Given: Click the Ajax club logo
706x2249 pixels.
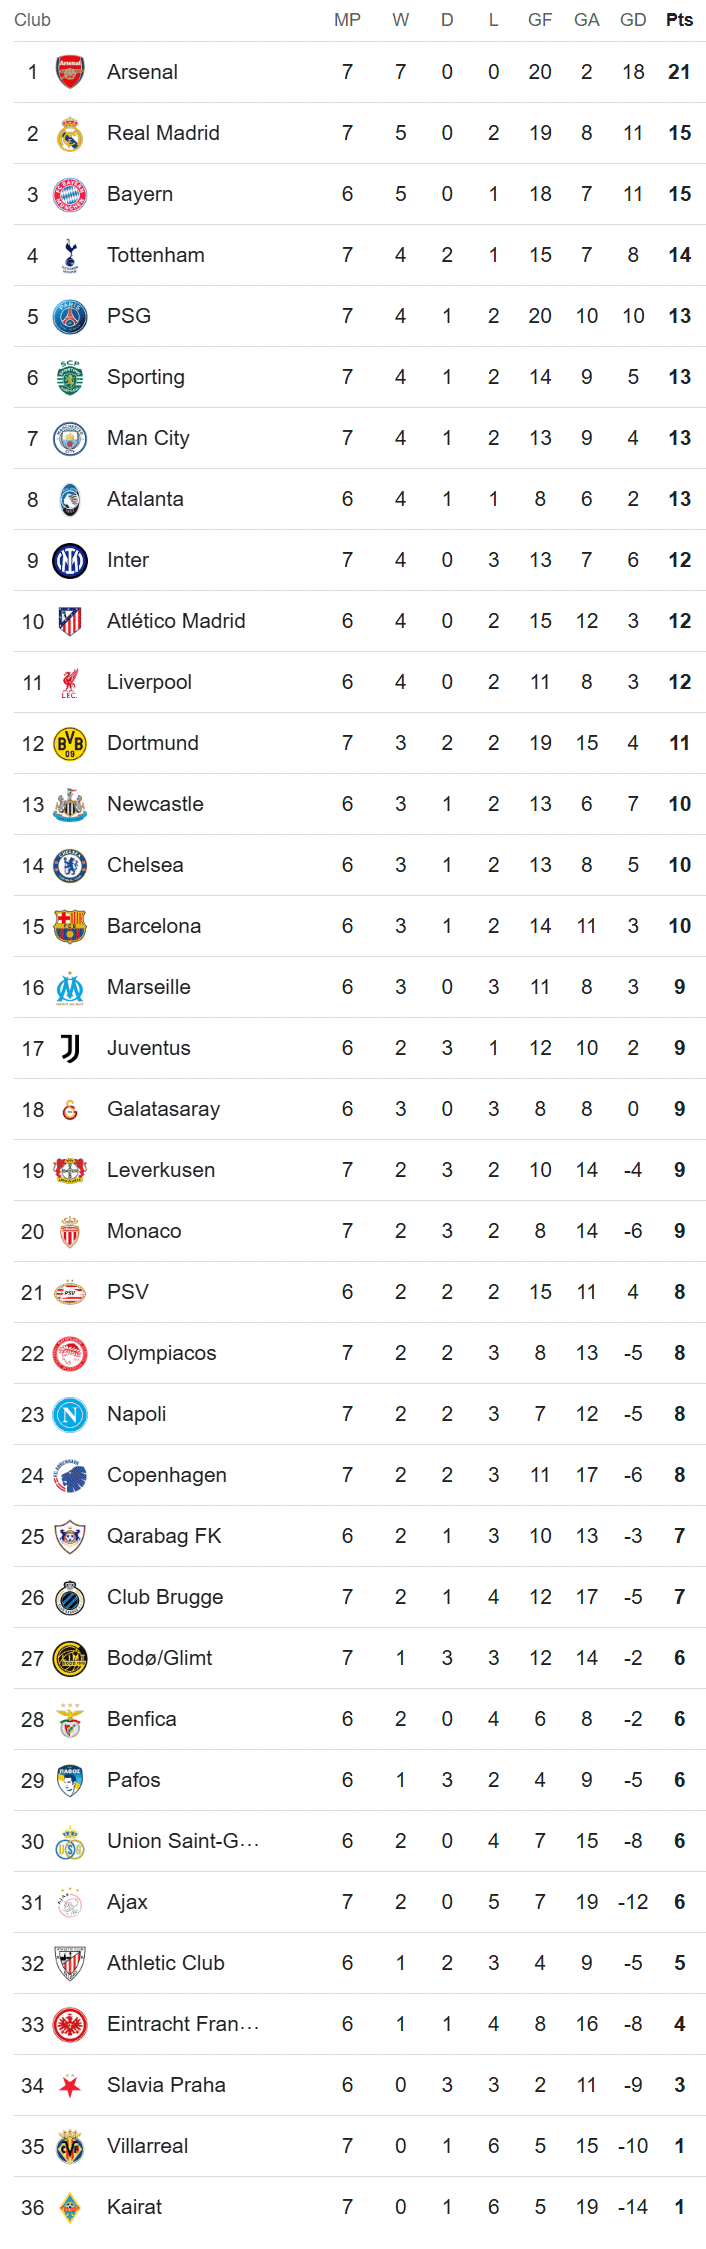Looking at the screenshot, I should point(70,1902).
